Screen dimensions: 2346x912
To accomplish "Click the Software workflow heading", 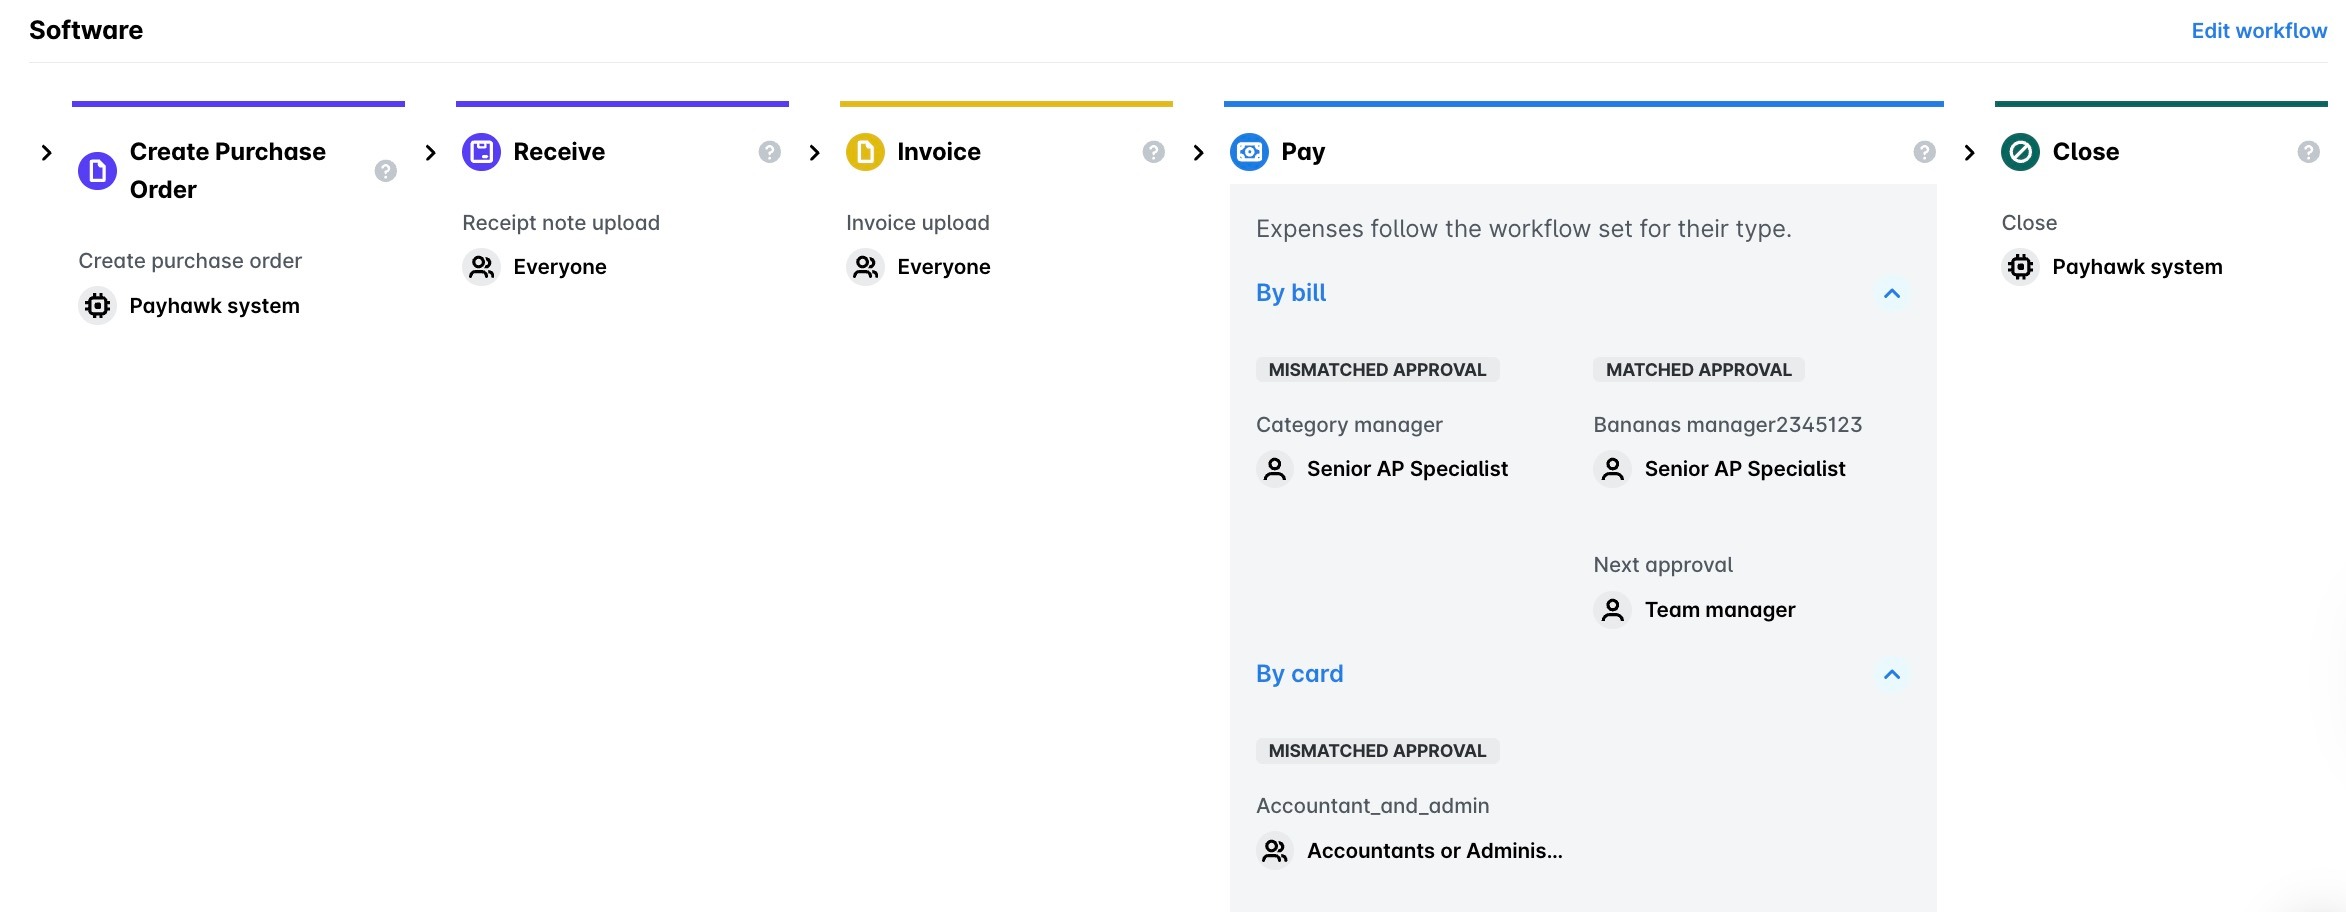I will (86, 30).
